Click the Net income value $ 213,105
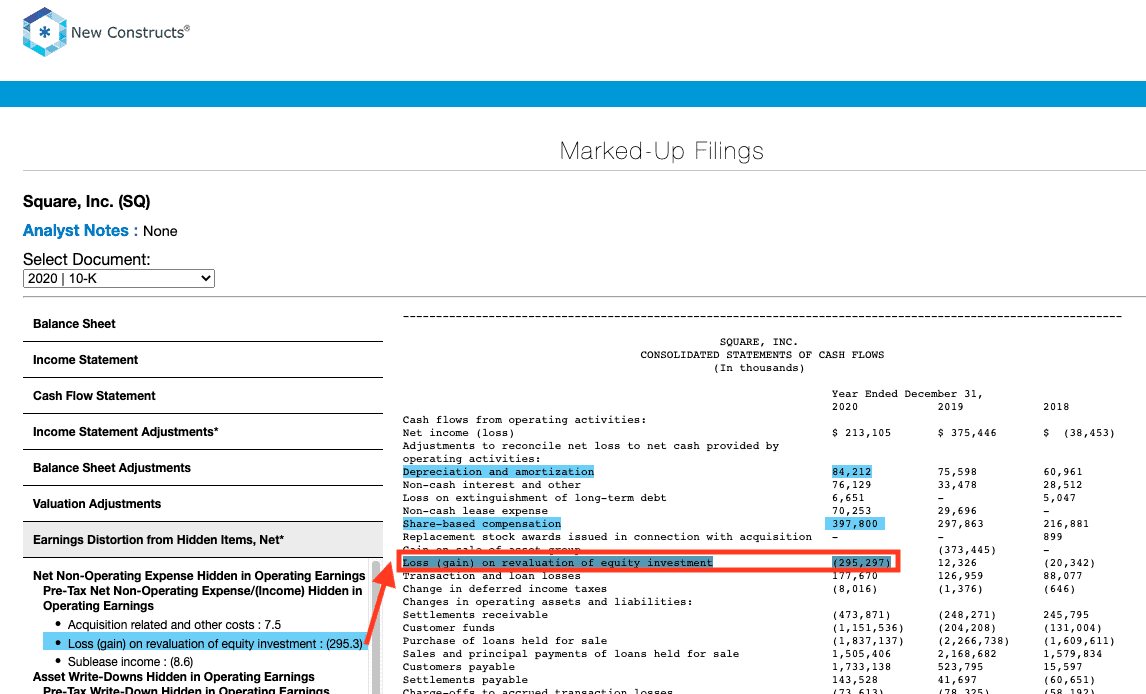The width and height of the screenshot is (1146, 694). pos(861,432)
